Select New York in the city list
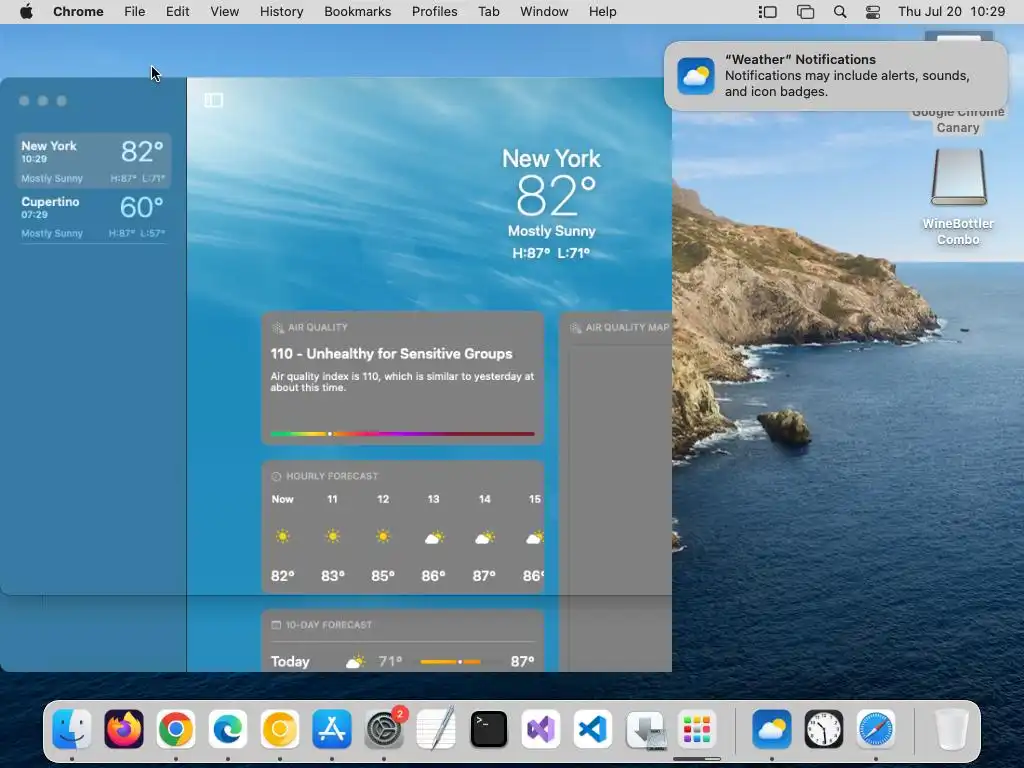The image size is (1024, 768). (93, 161)
